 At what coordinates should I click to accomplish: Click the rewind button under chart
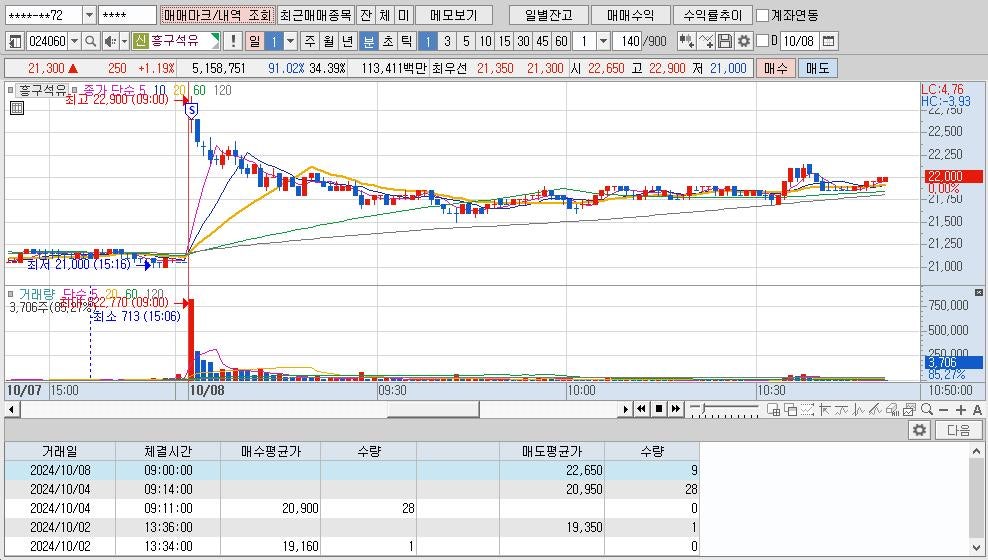(x=641, y=409)
